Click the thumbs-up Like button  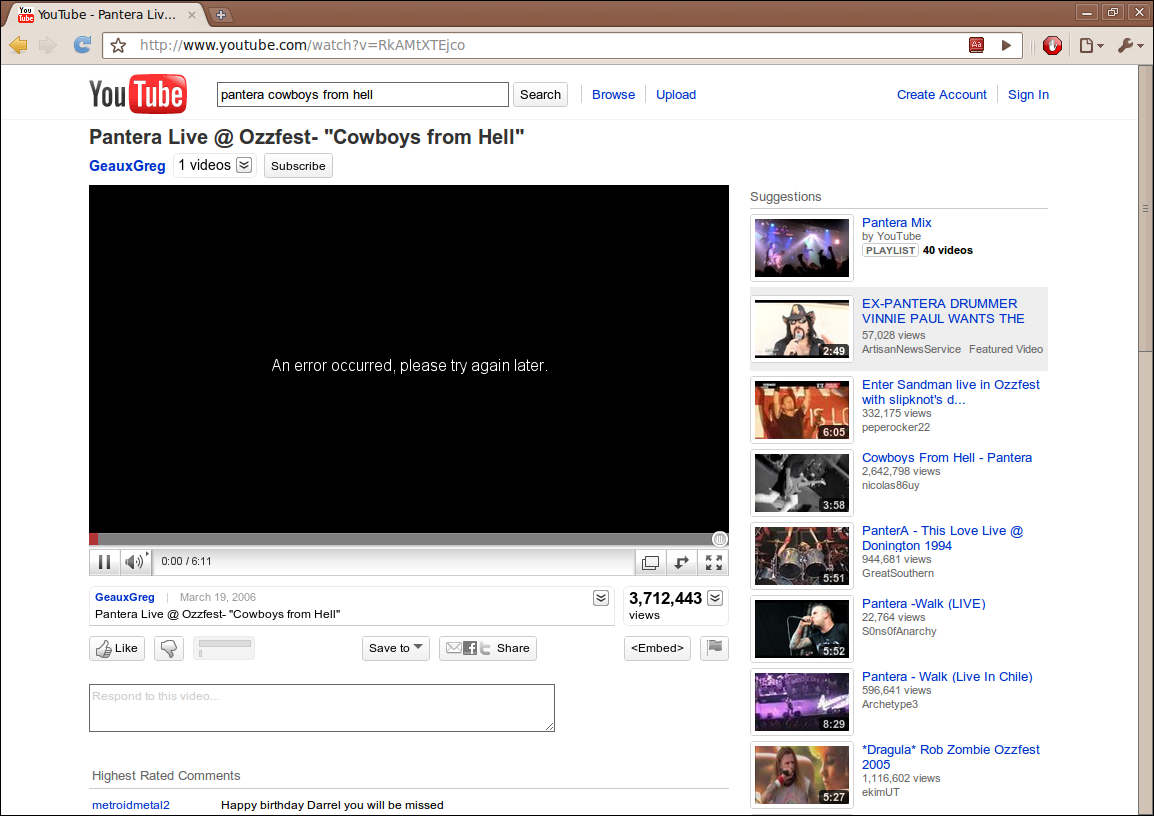[x=117, y=648]
